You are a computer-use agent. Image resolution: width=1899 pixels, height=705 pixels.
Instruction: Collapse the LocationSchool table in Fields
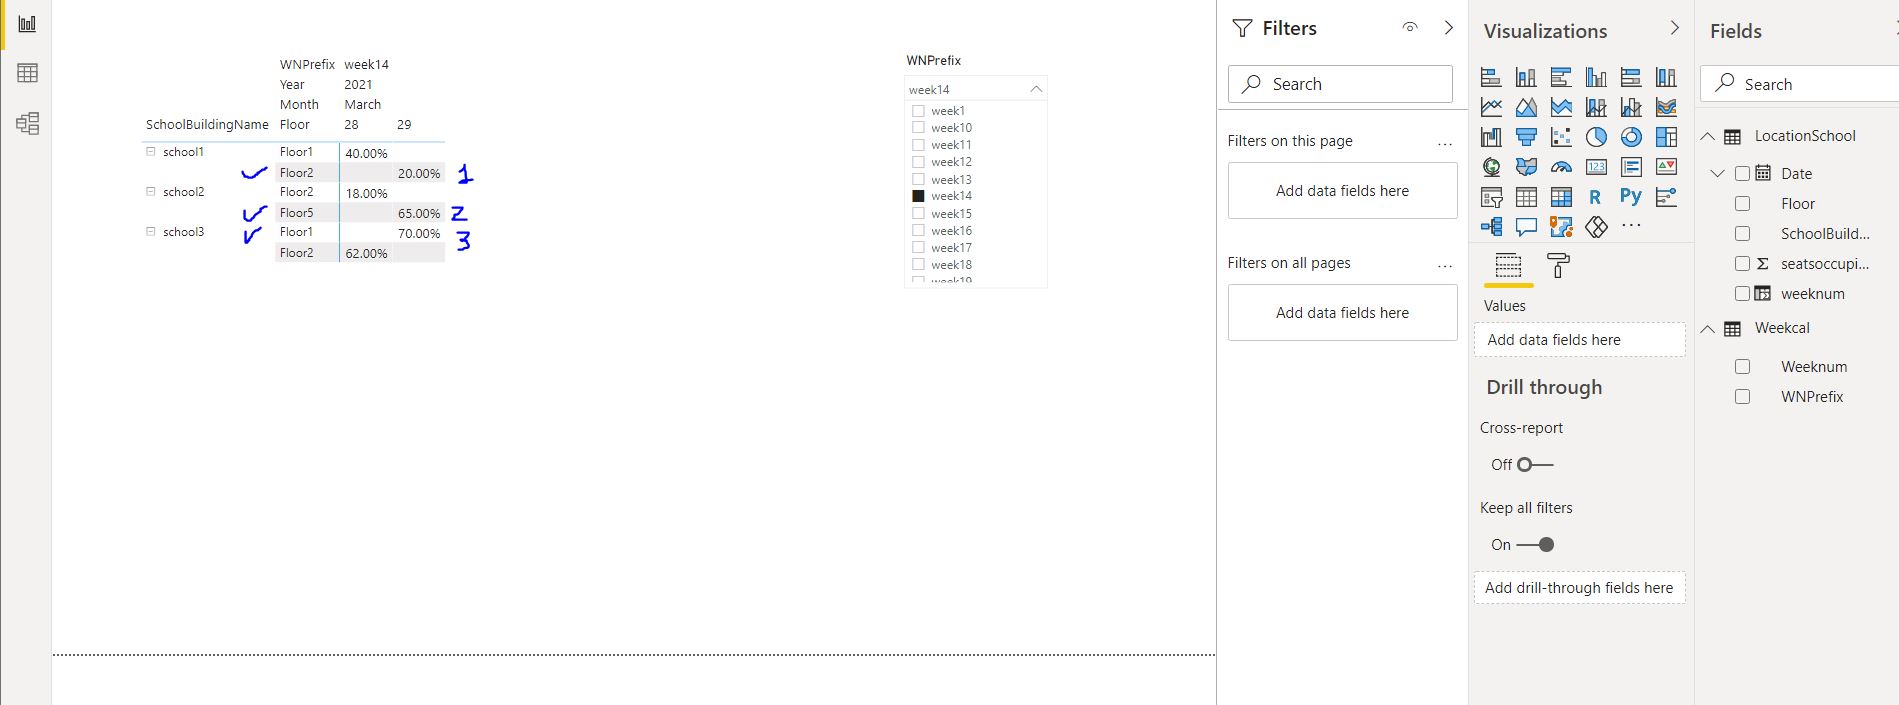click(1708, 136)
